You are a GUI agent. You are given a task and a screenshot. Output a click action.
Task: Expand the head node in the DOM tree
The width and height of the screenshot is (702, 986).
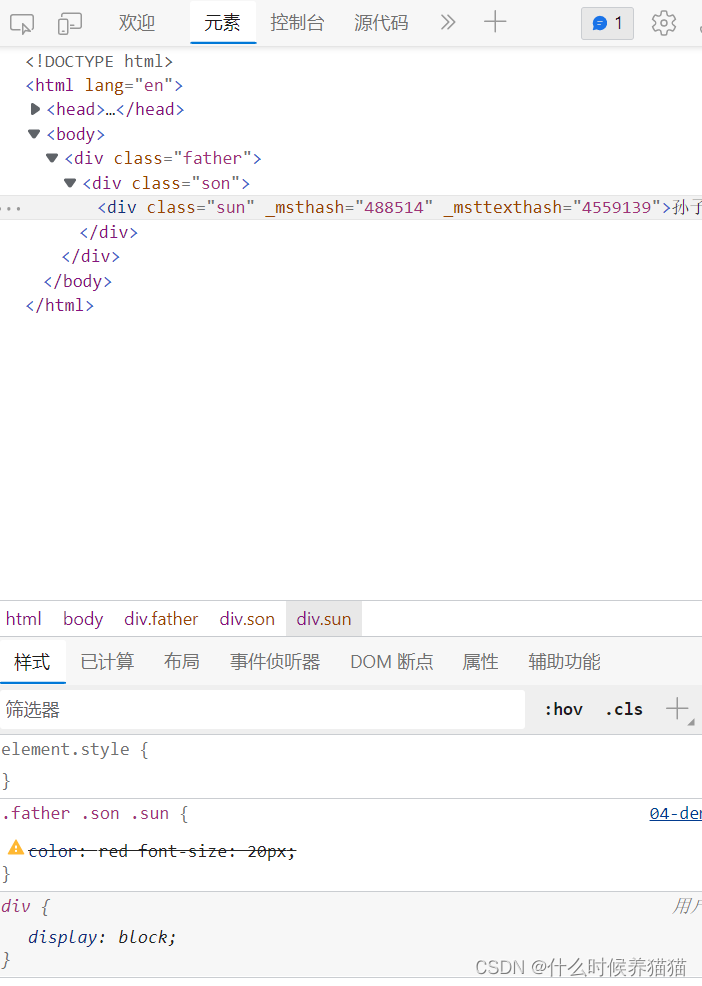pos(35,109)
